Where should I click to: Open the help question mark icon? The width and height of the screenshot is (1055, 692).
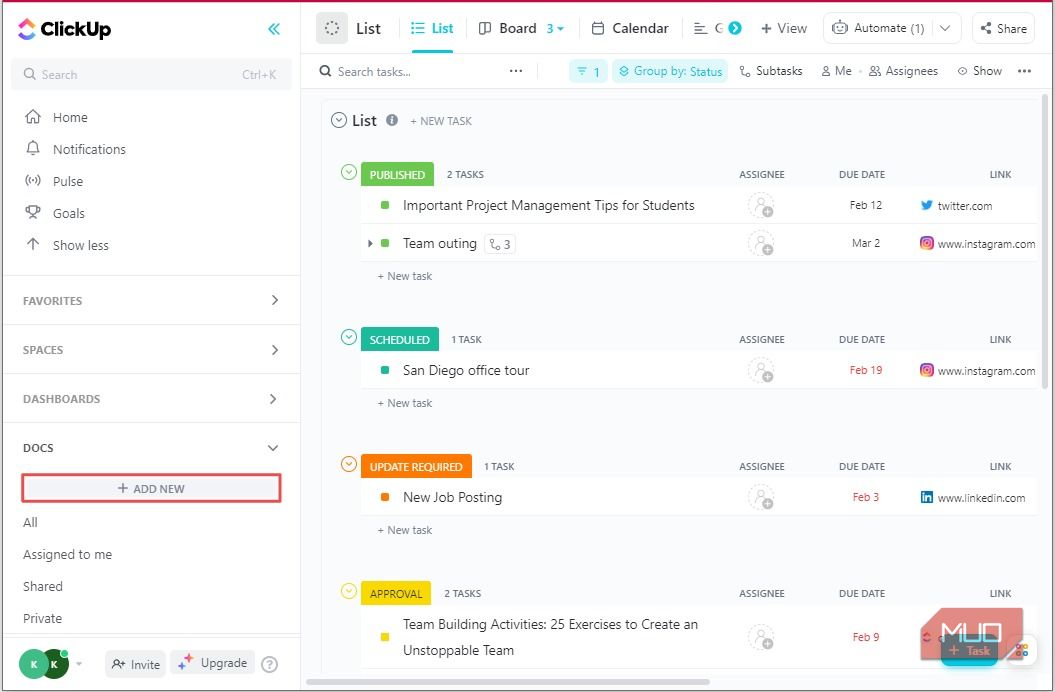click(269, 664)
